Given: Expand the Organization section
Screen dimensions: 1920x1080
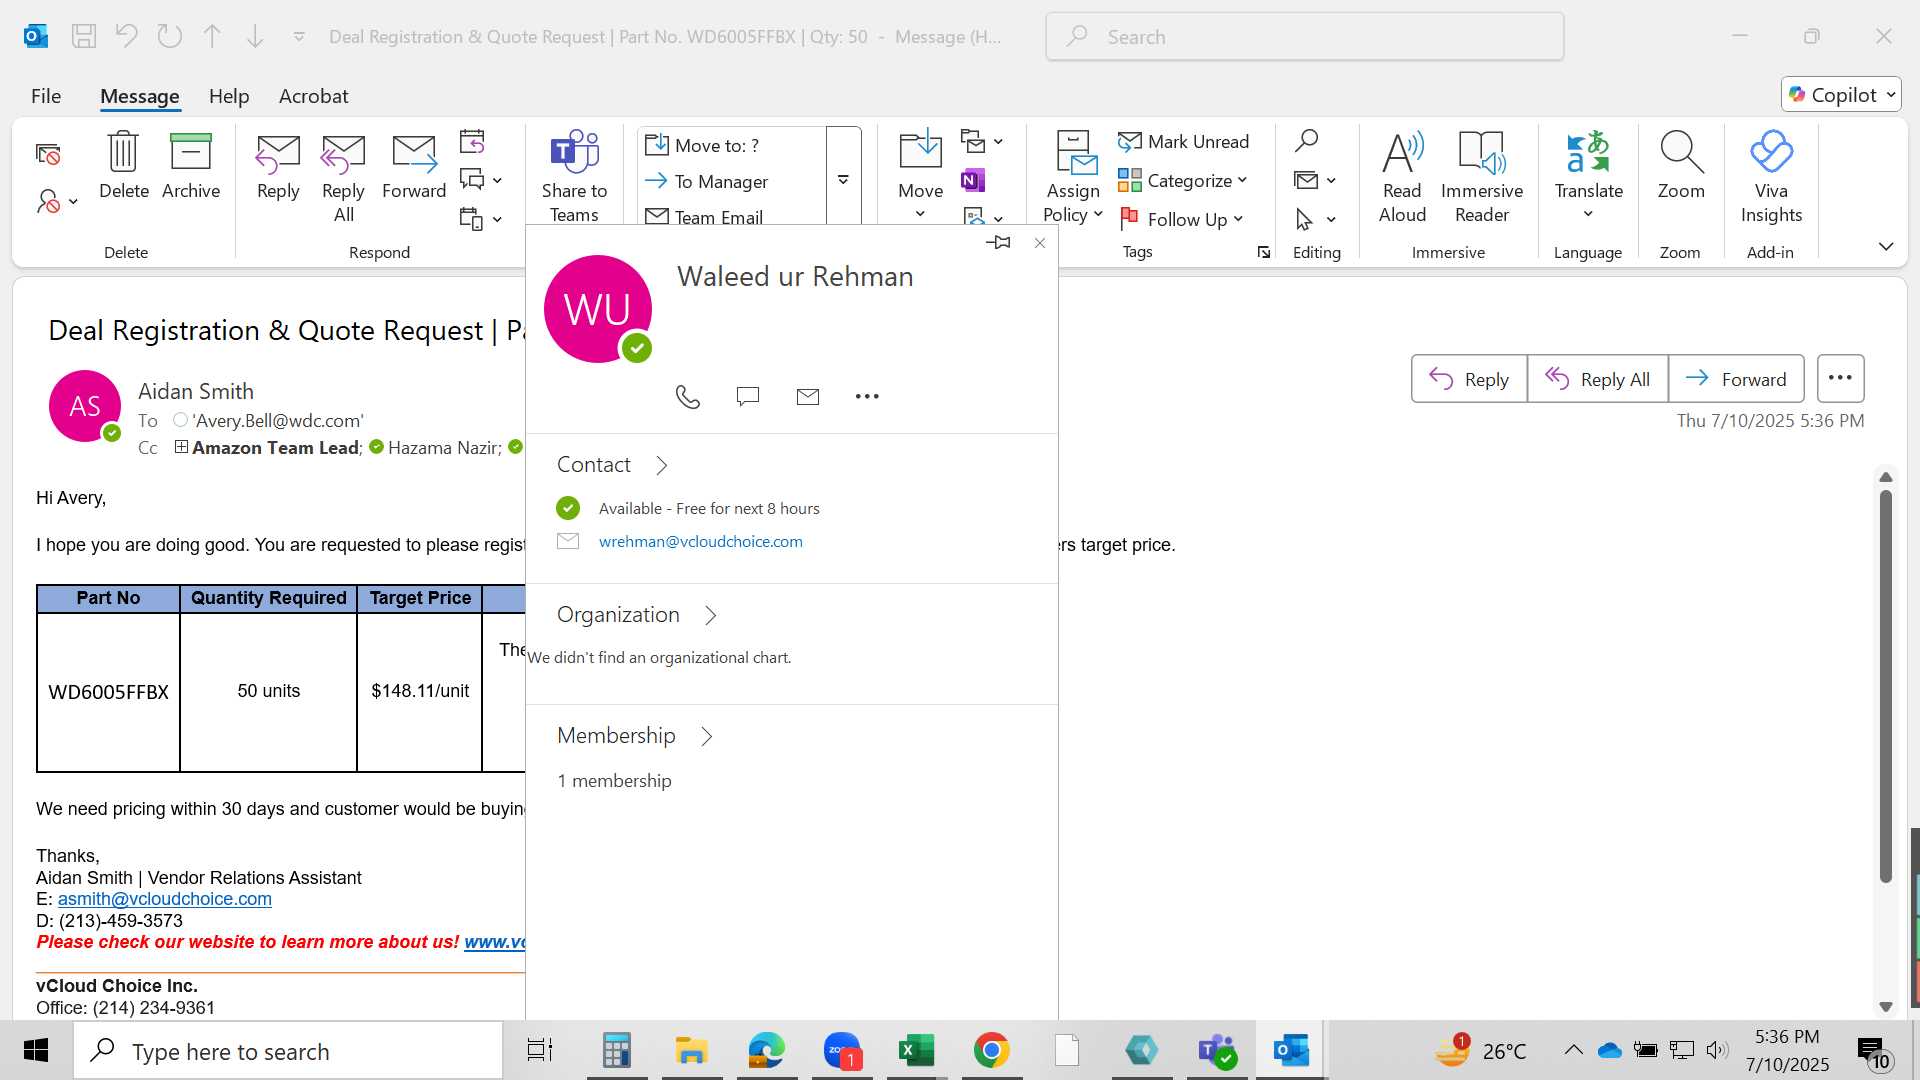Looking at the screenshot, I should click(711, 615).
